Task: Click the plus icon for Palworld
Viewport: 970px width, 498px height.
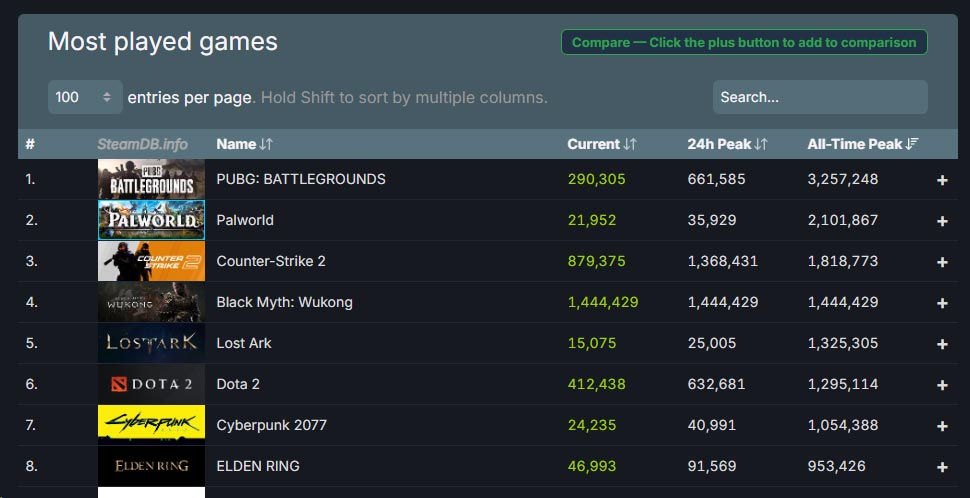Action: pos(942,221)
